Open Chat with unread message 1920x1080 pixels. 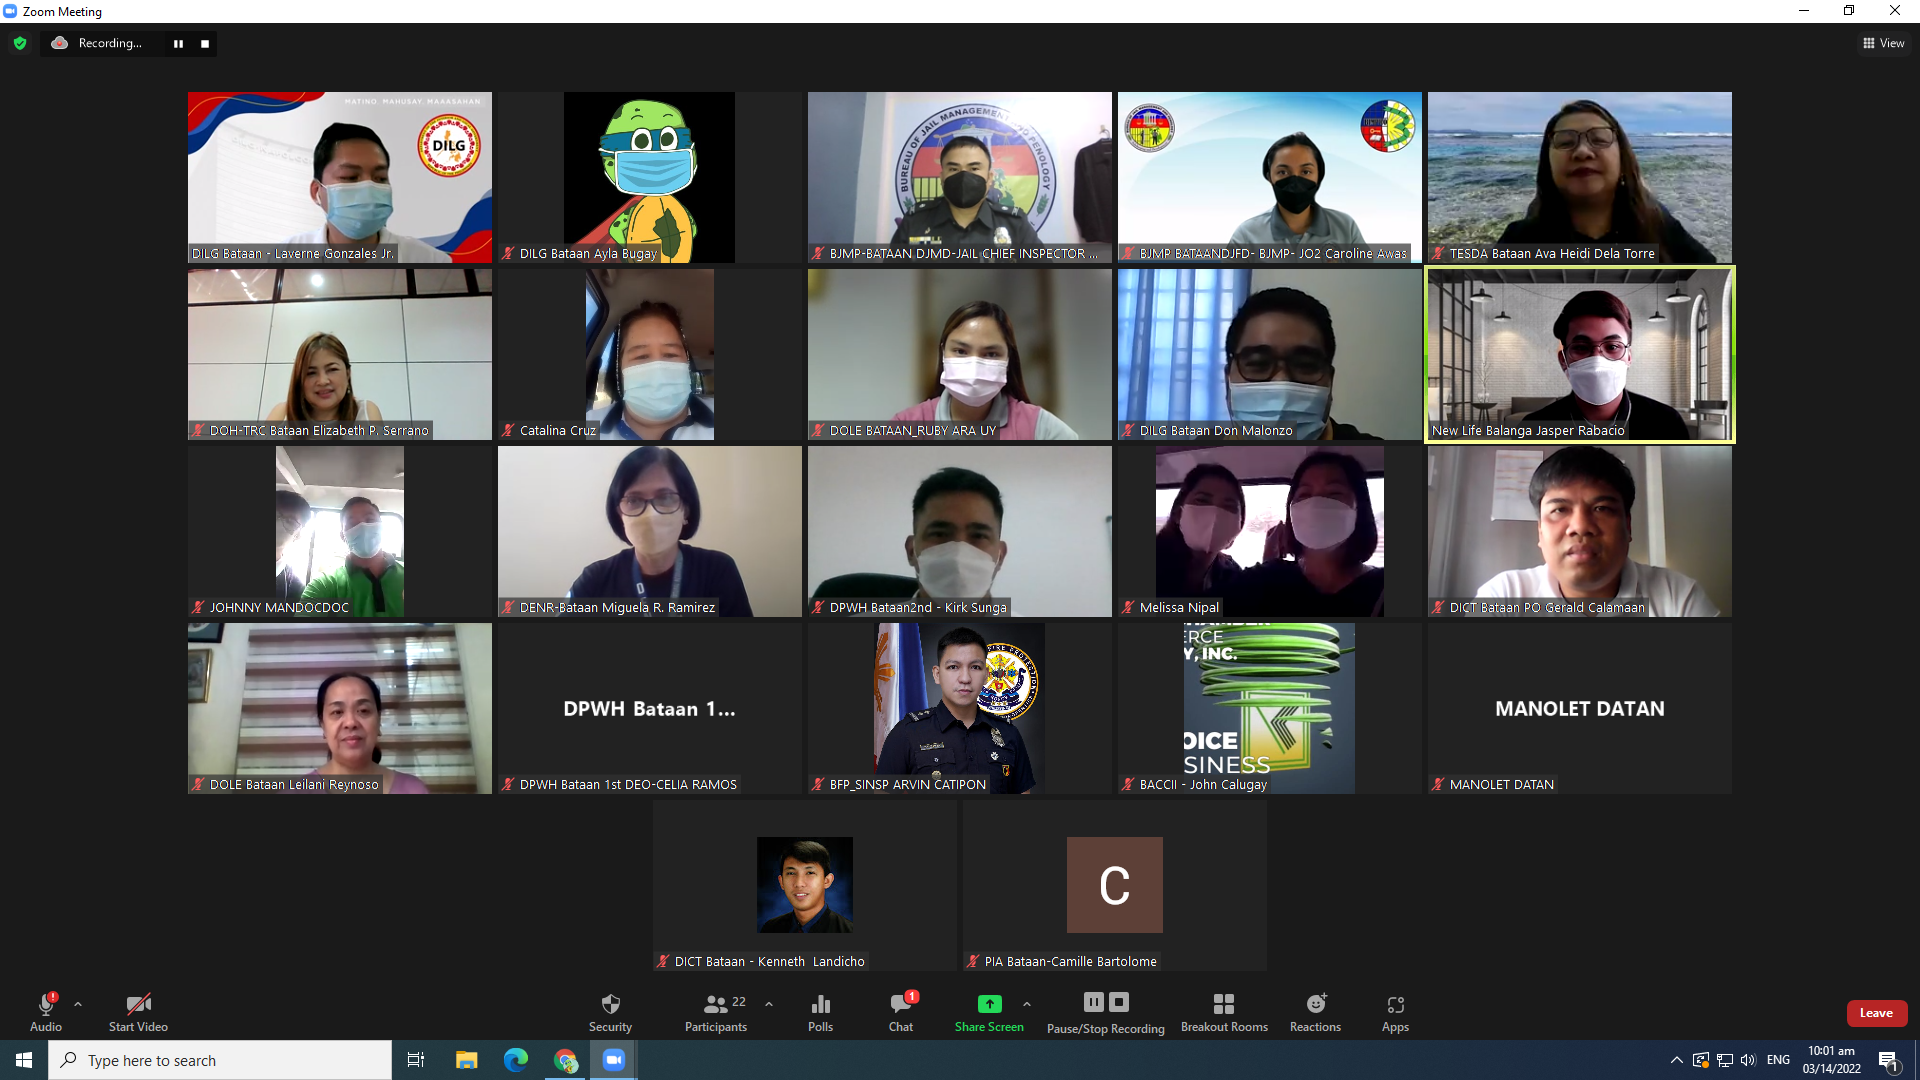pyautogui.click(x=901, y=1012)
